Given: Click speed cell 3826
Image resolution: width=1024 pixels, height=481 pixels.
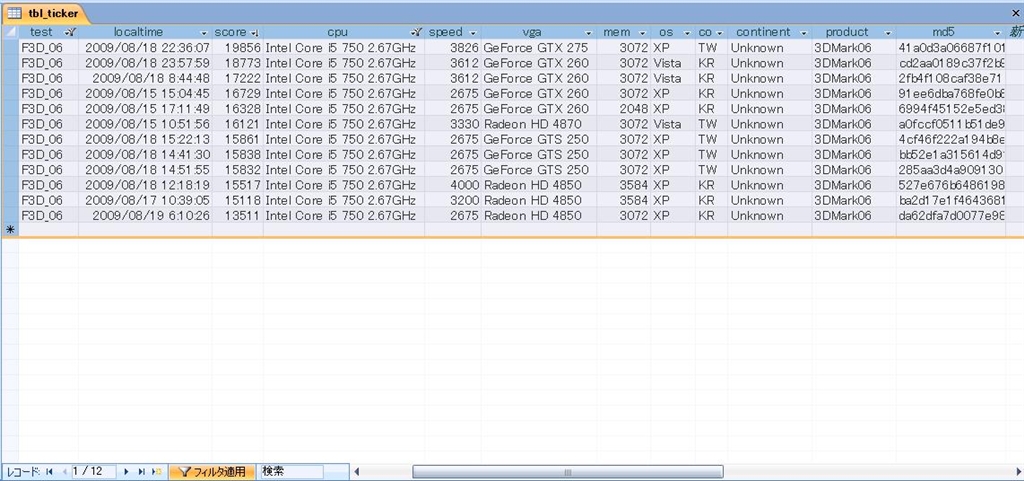Looking at the screenshot, I should (453, 48).
